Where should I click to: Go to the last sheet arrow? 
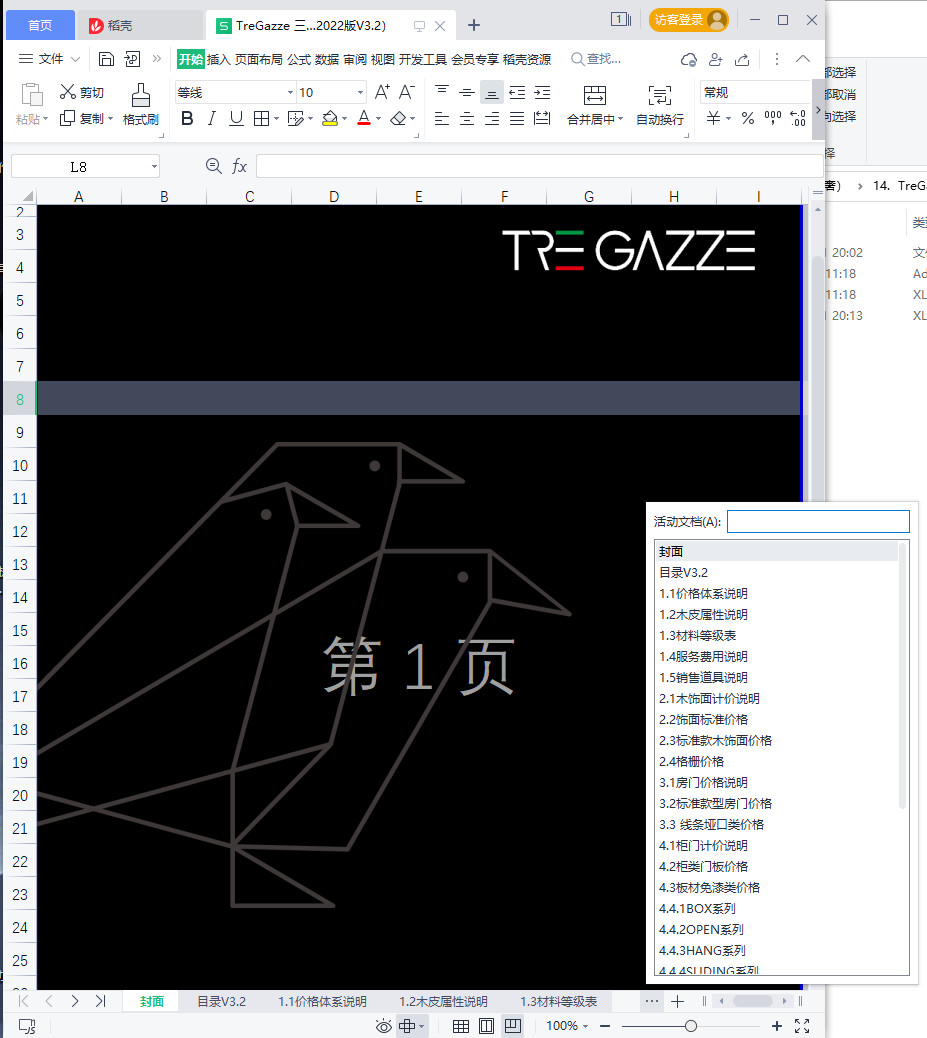[x=100, y=1001]
